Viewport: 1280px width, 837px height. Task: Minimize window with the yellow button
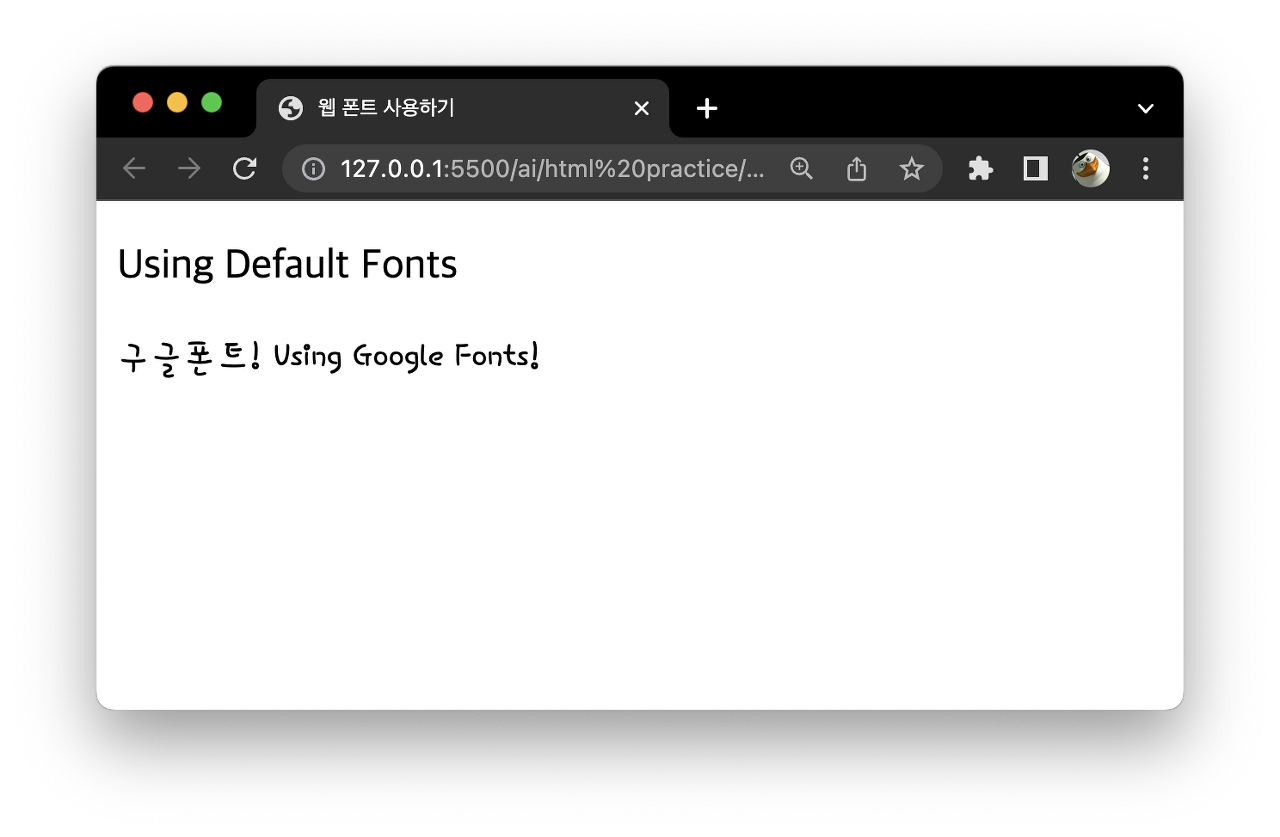pos(177,103)
